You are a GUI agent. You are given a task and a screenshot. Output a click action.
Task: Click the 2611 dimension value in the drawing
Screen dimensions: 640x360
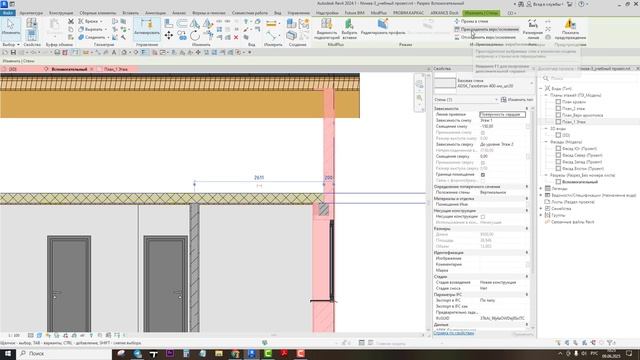click(259, 178)
